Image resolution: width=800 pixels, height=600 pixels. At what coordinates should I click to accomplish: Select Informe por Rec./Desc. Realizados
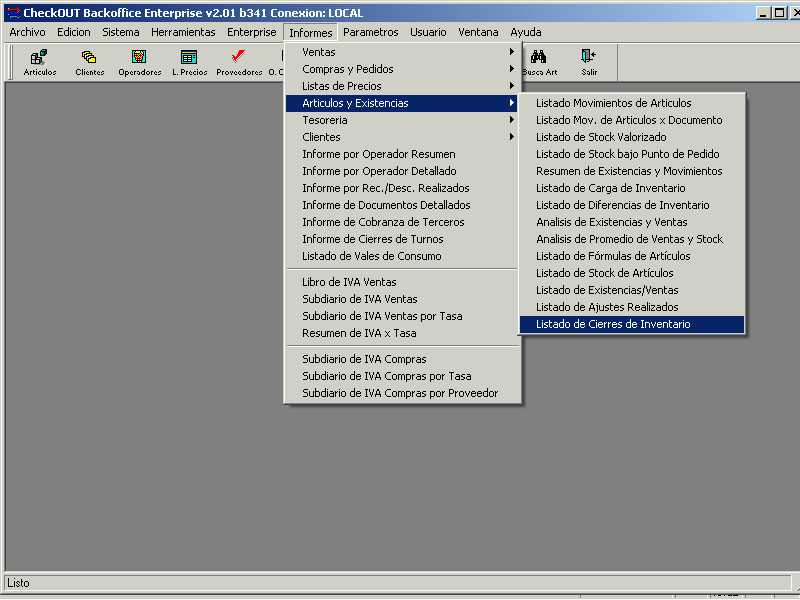(x=402, y=188)
